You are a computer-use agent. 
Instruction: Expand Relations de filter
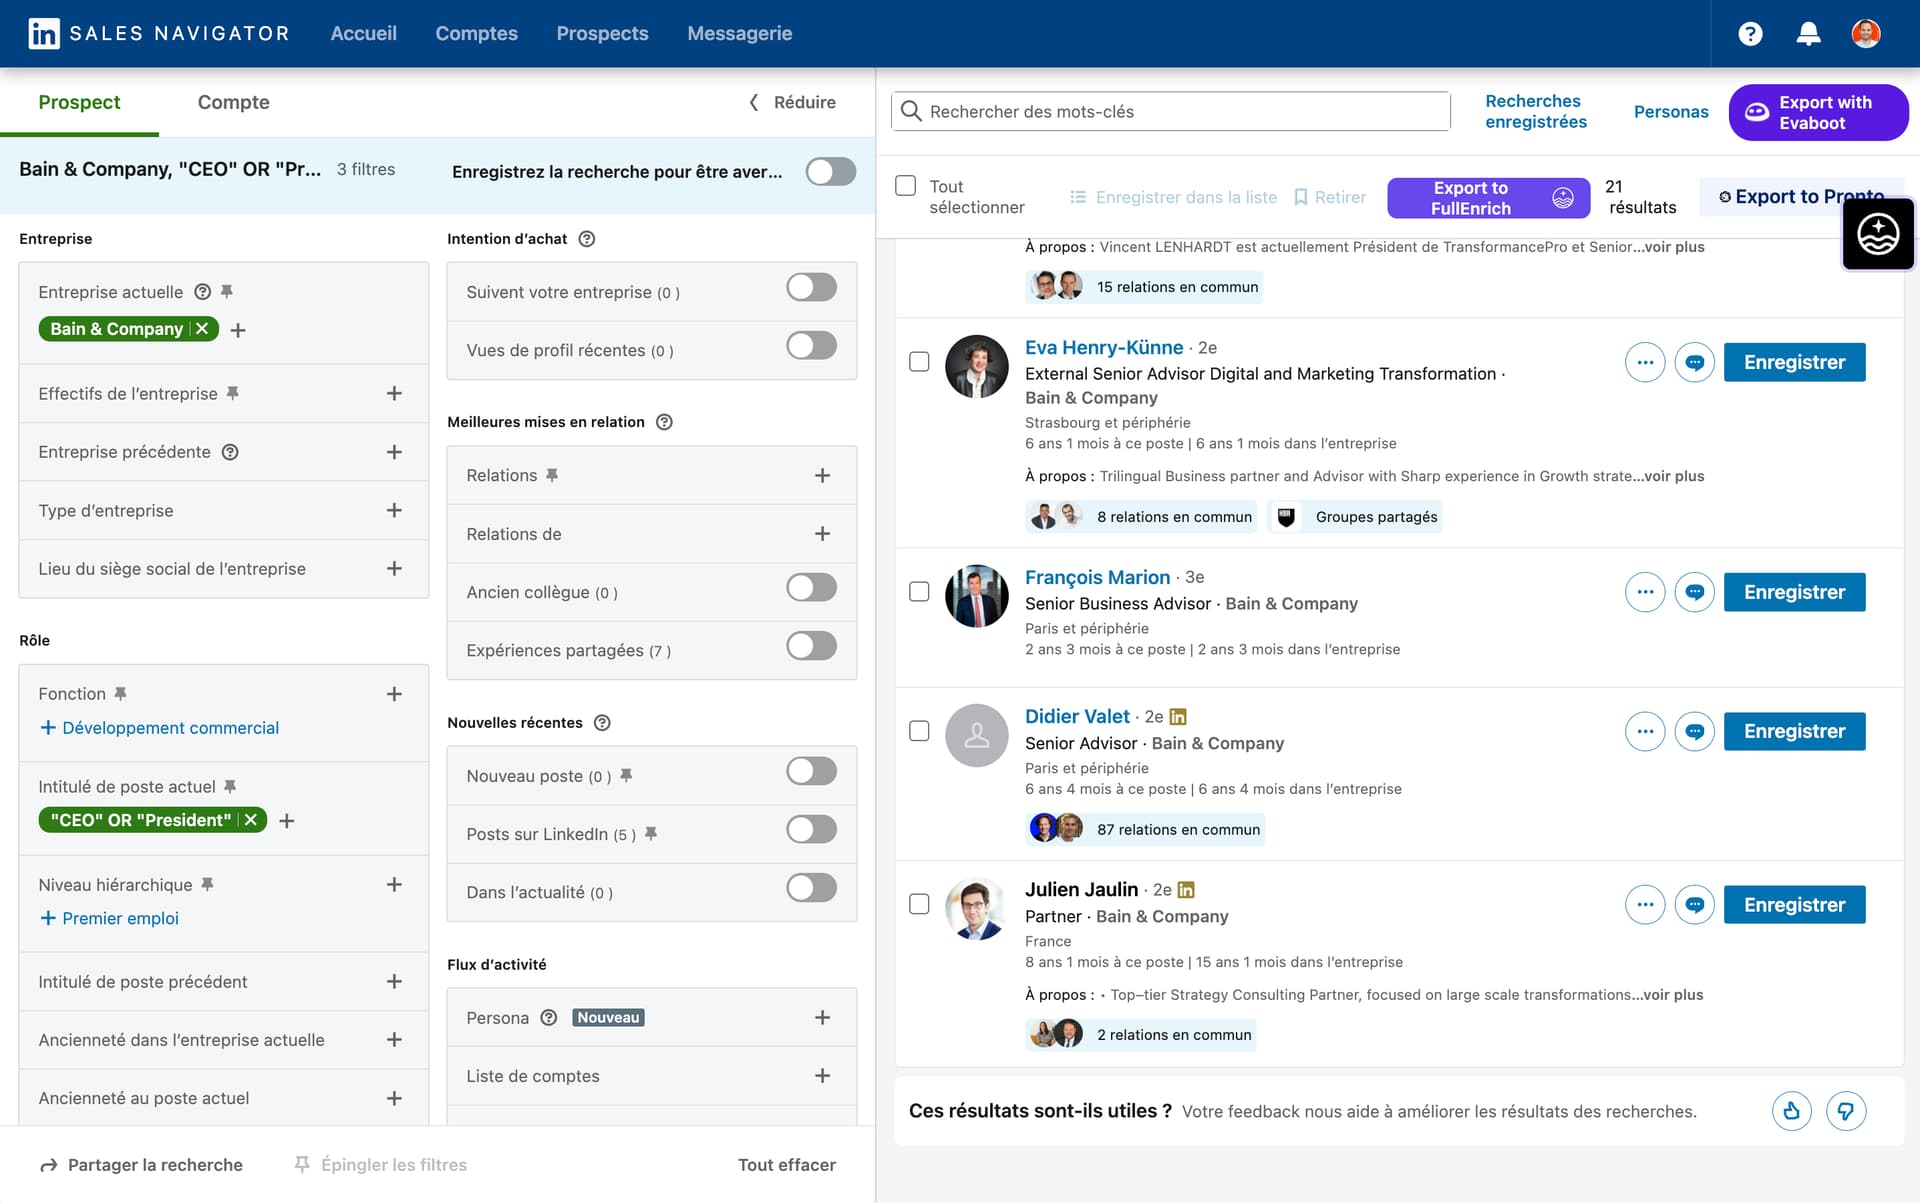pos(822,534)
